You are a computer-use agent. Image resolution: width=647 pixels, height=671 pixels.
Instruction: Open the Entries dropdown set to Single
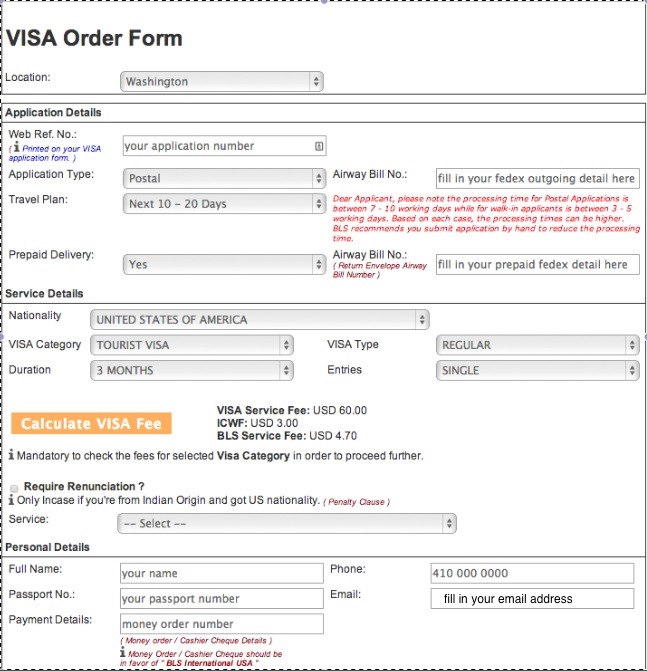[537, 370]
